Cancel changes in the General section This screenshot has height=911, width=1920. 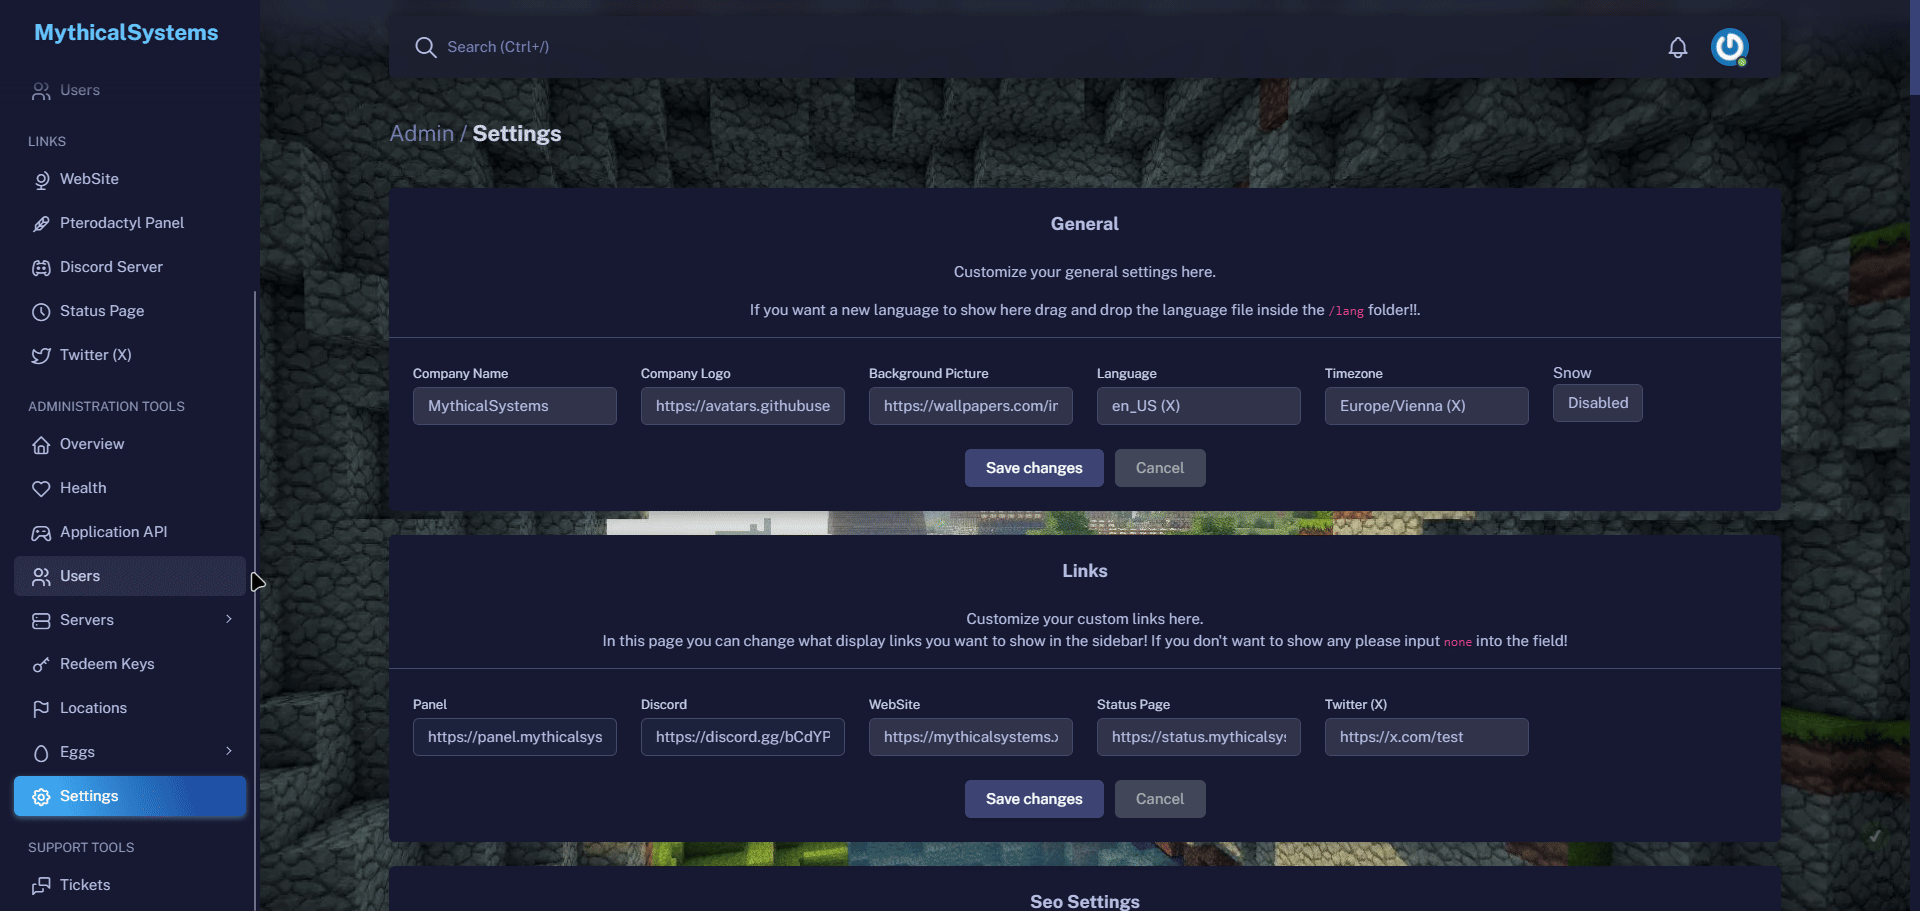tap(1160, 468)
